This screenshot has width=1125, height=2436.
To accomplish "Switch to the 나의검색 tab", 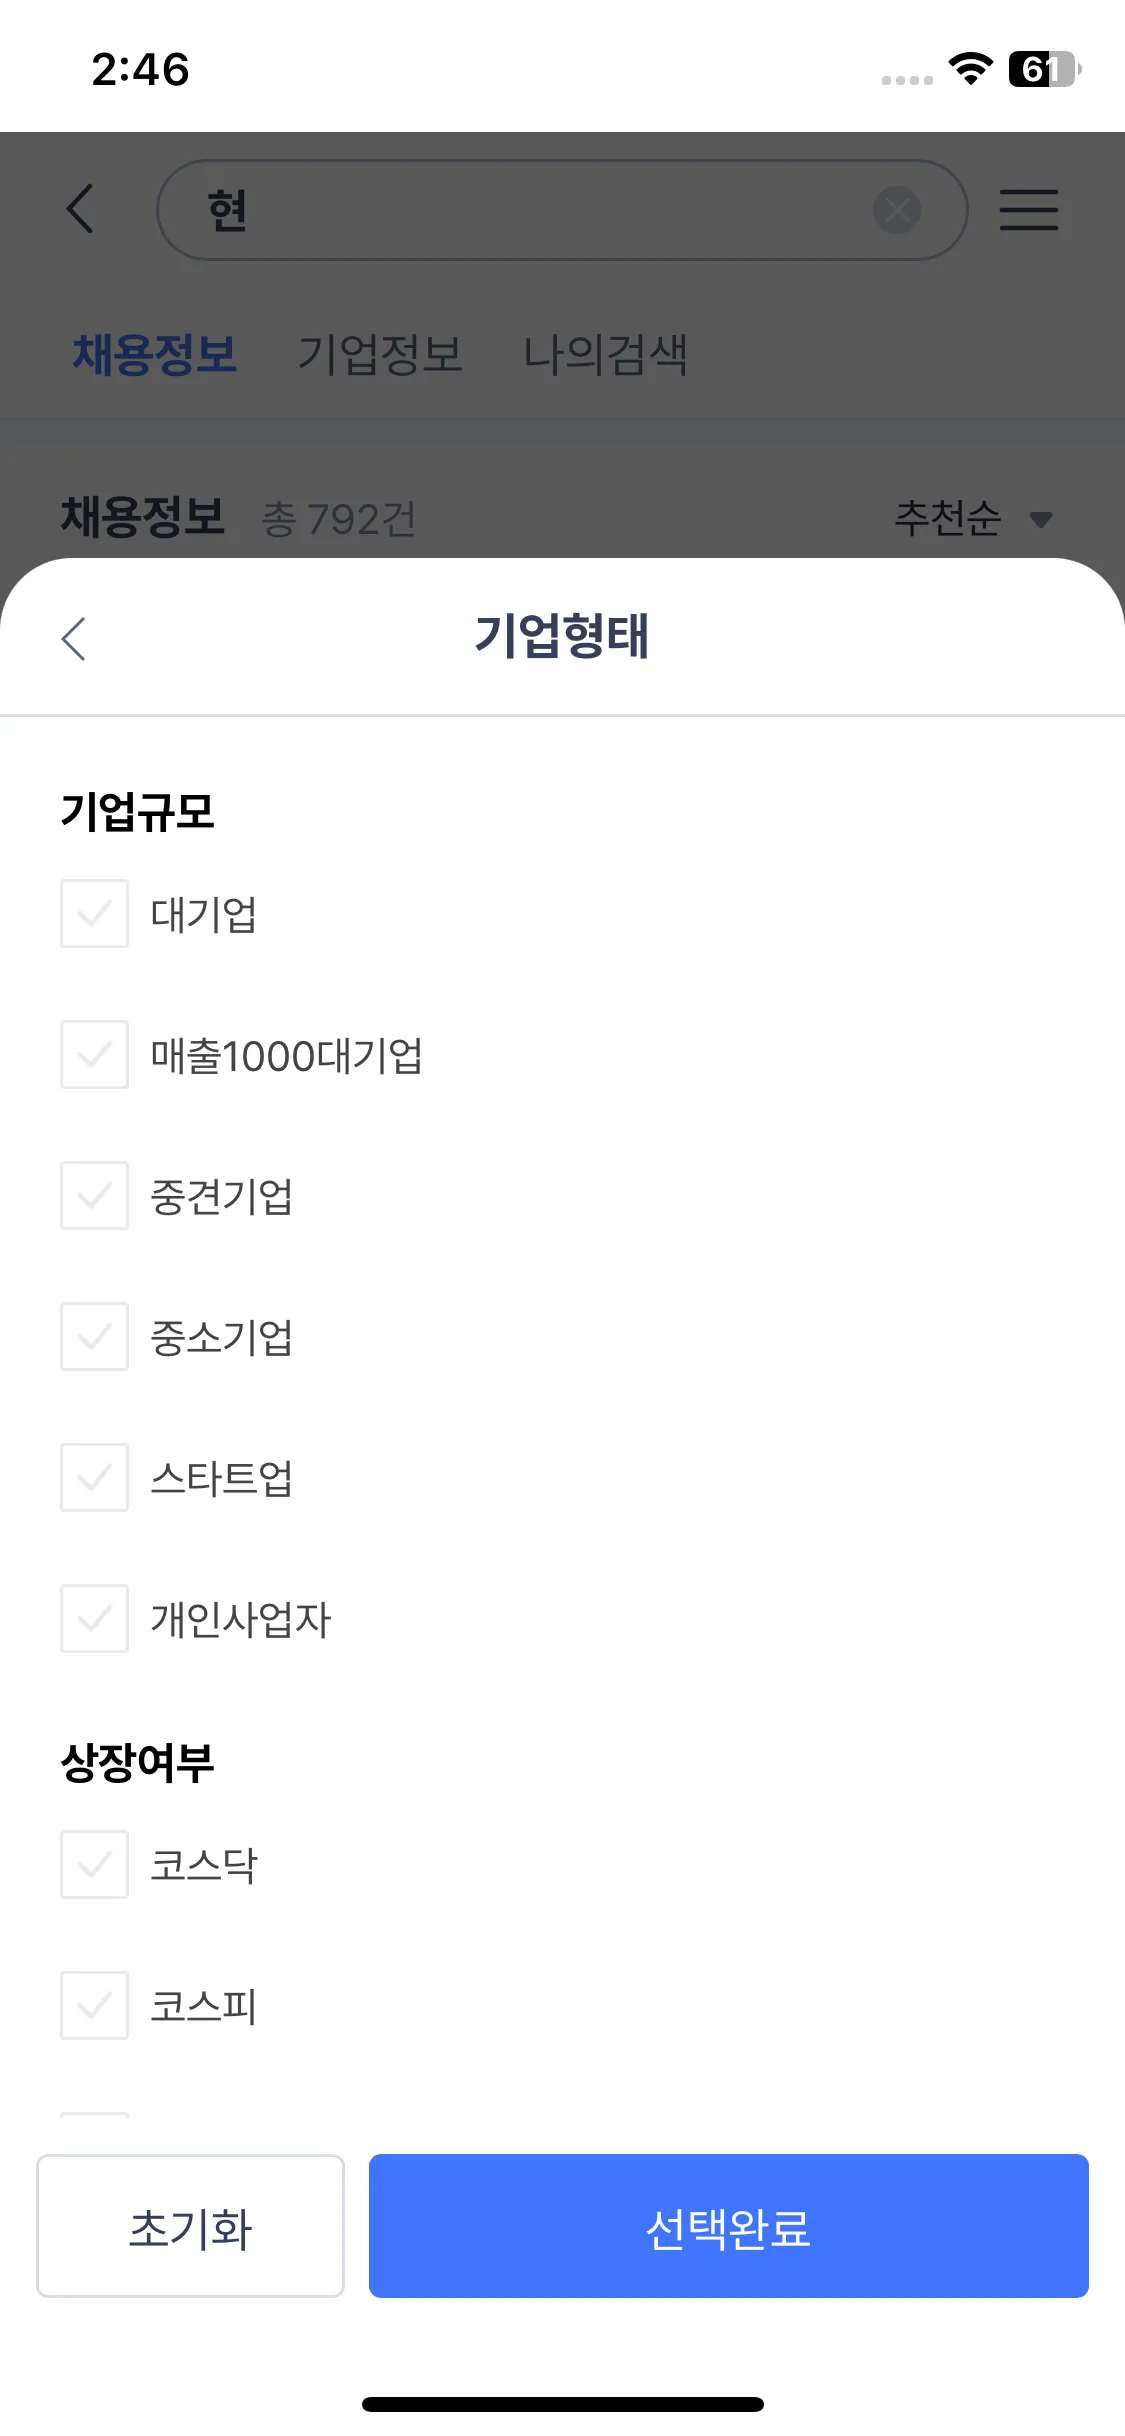I will tap(606, 354).
